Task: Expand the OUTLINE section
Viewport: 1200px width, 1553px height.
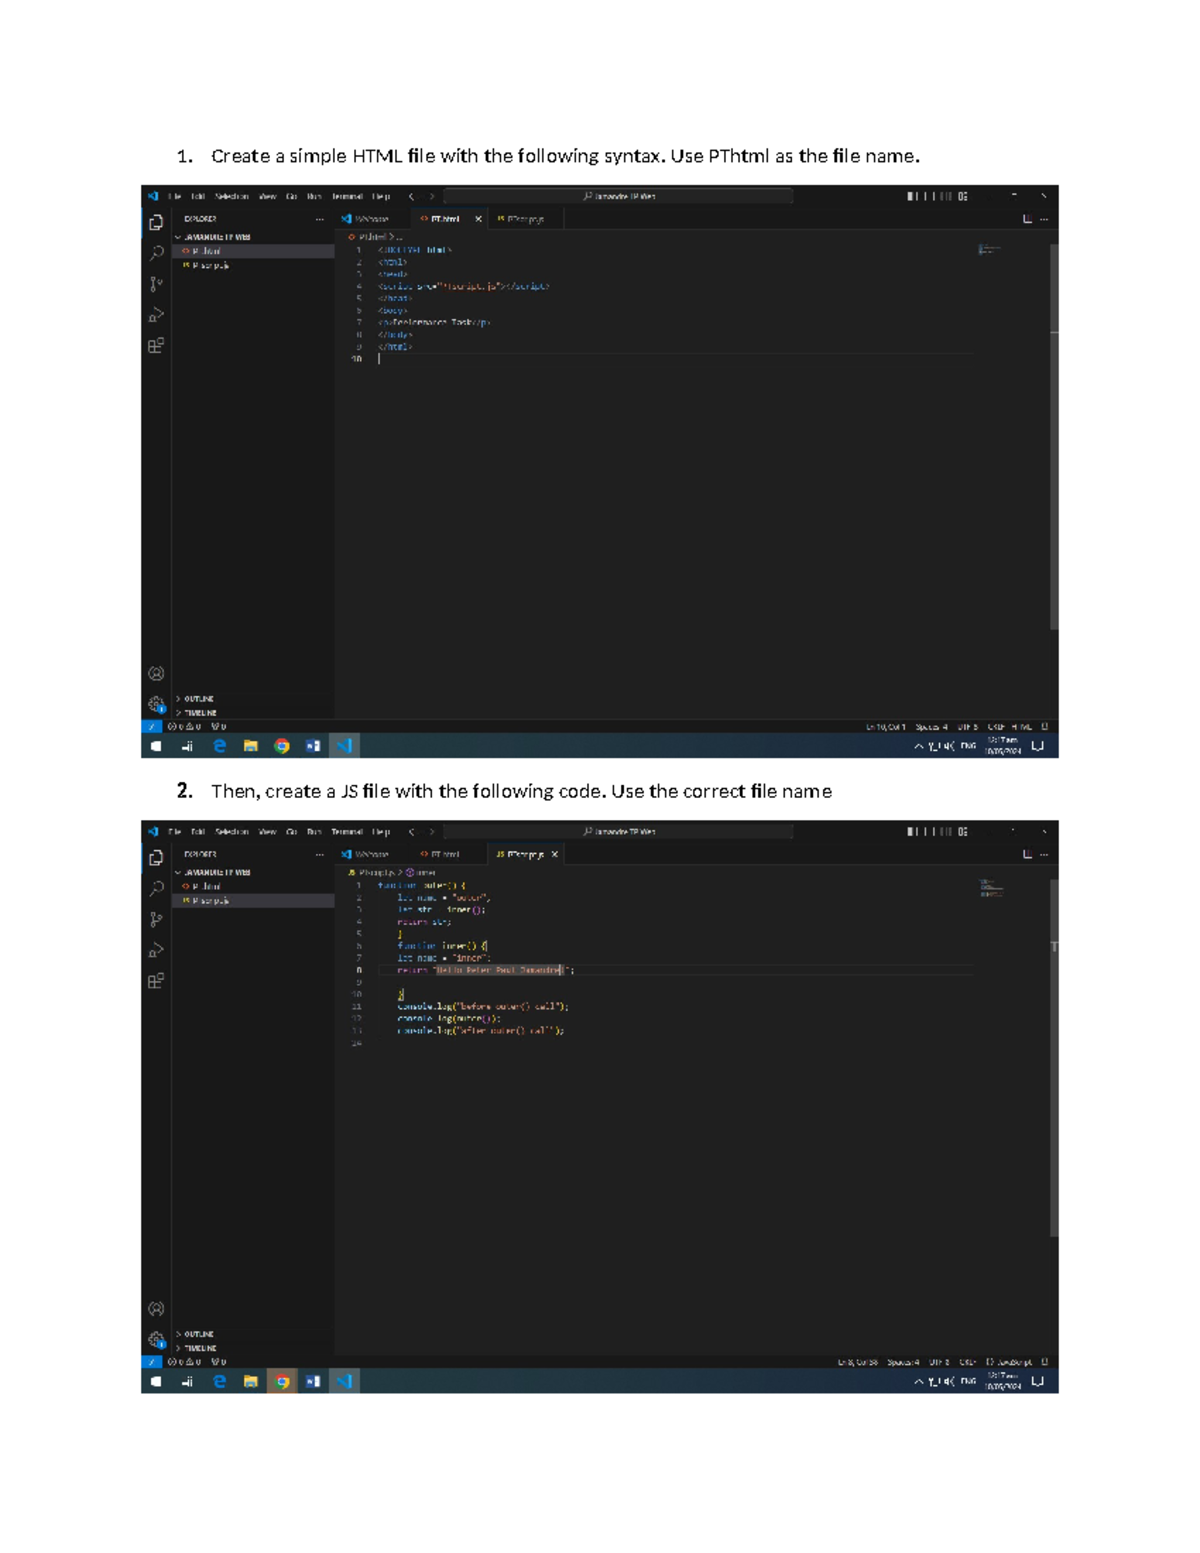Action: click(x=199, y=699)
